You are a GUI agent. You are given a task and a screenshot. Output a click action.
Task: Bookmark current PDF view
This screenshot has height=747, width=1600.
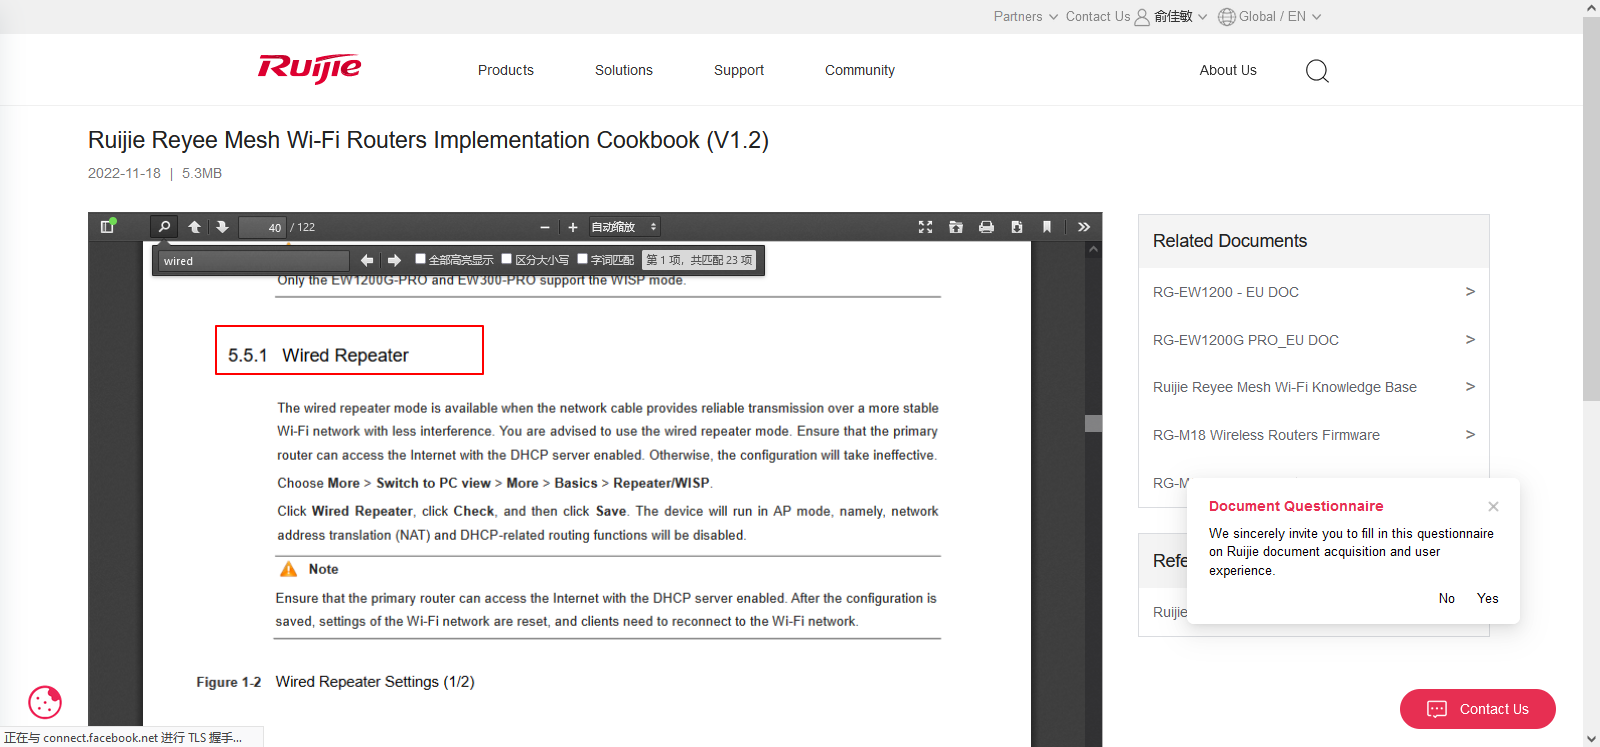(x=1047, y=227)
